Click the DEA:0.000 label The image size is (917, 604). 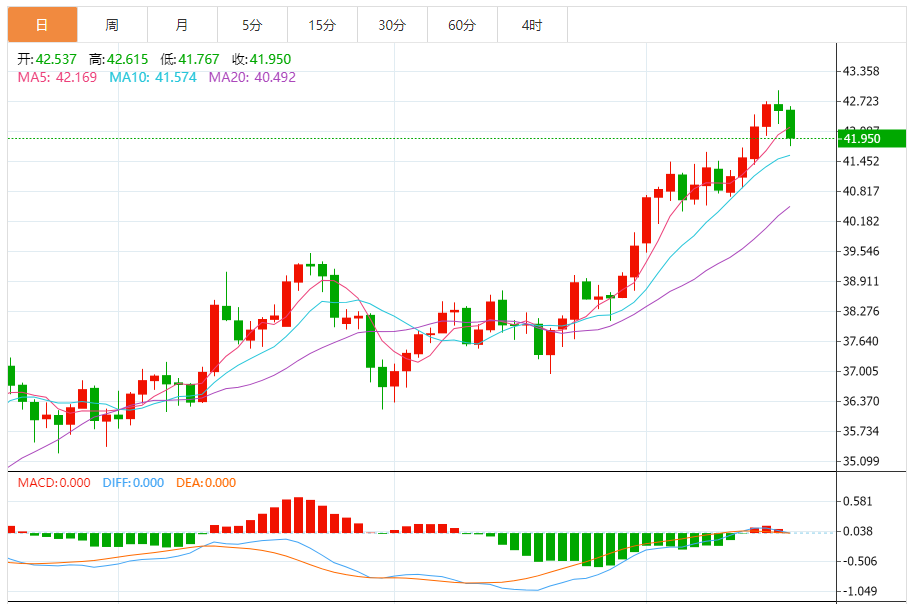[x=206, y=483]
